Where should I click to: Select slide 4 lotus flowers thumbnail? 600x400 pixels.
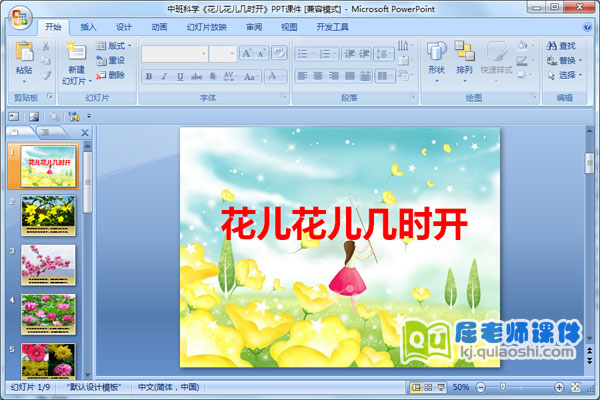click(48, 314)
